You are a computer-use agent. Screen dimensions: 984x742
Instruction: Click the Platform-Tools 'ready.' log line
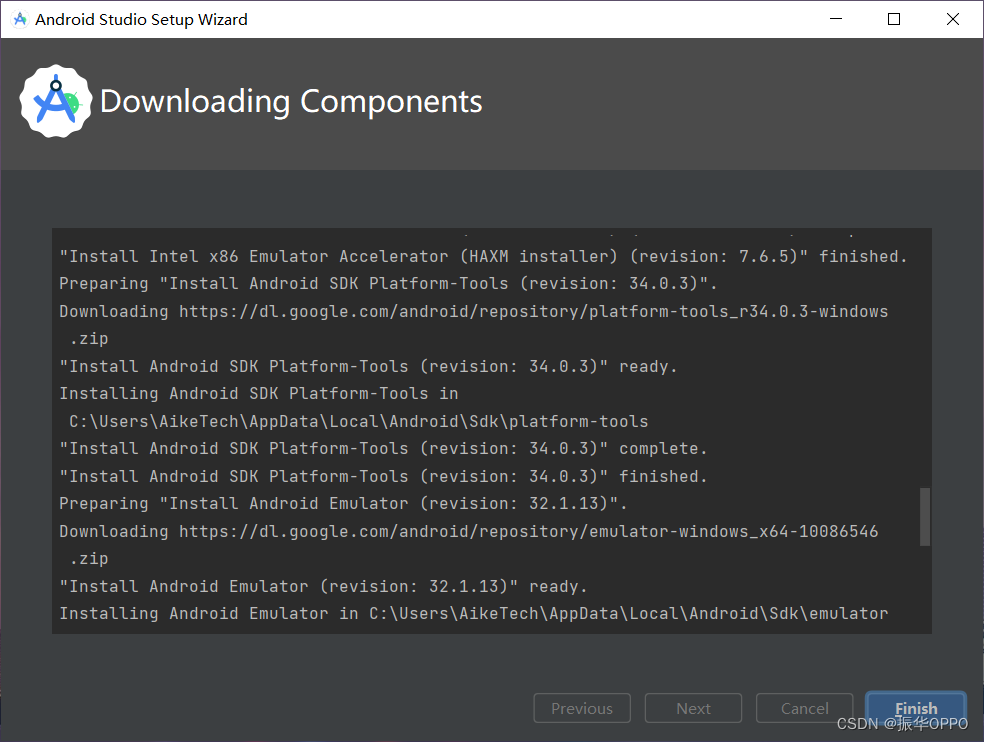pos(368,366)
